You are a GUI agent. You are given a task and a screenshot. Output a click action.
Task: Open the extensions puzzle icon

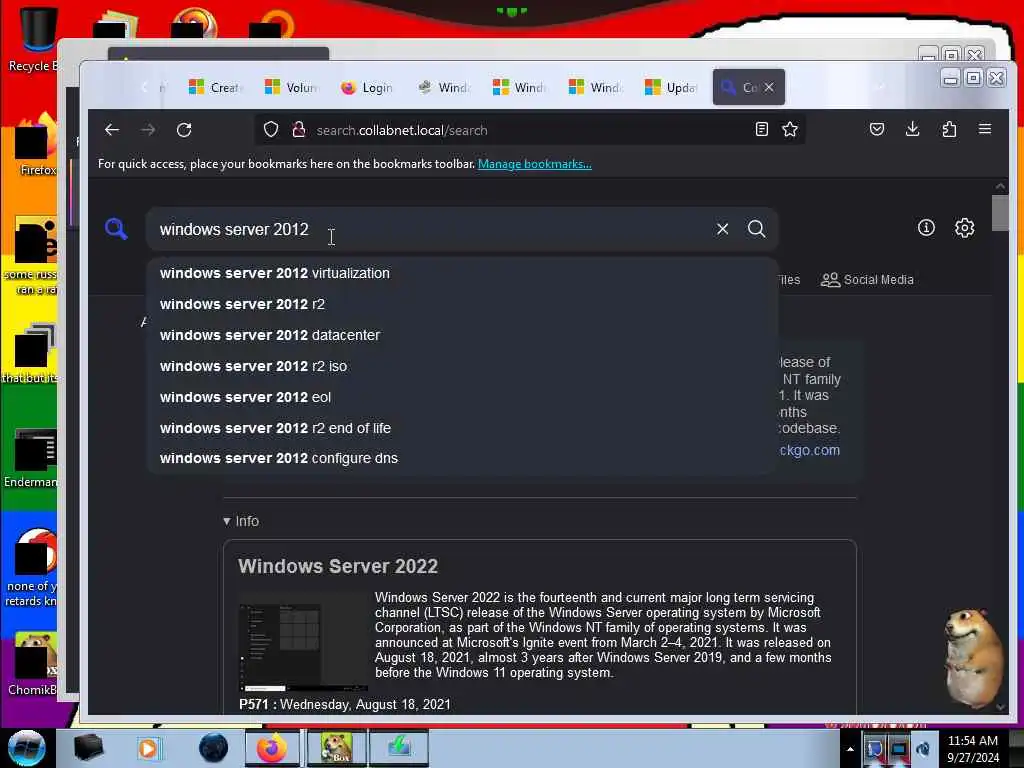point(950,129)
